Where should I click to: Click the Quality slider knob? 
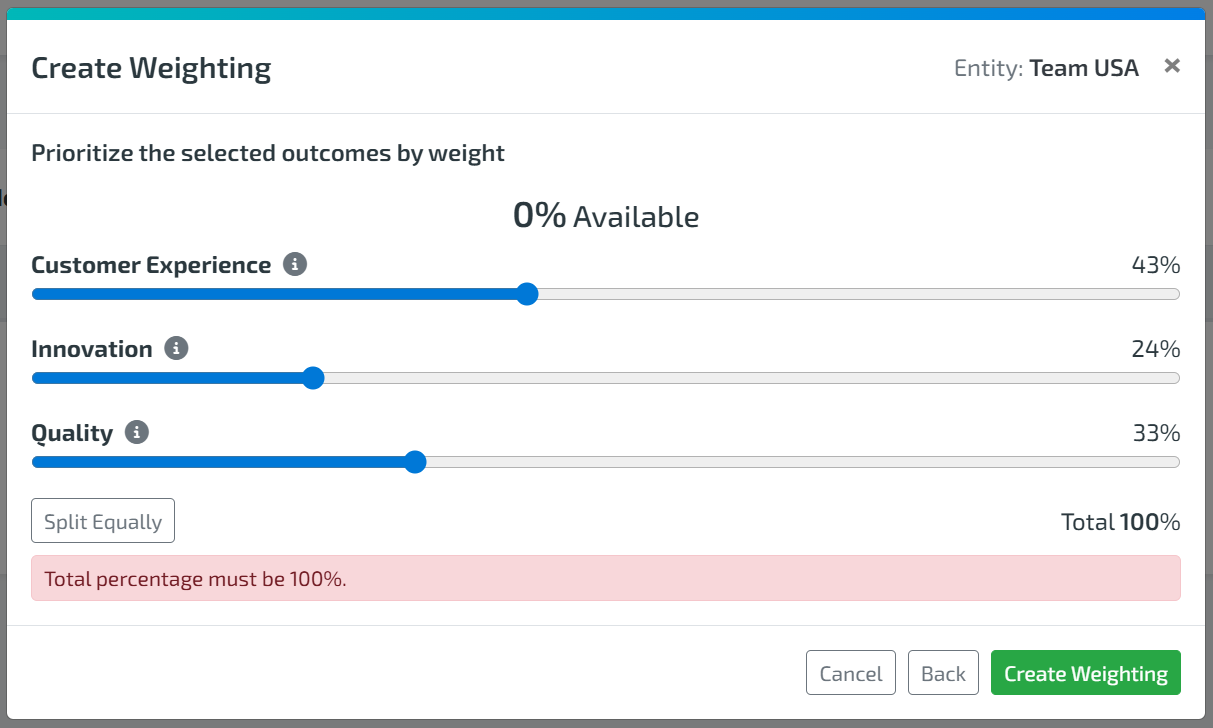click(415, 462)
